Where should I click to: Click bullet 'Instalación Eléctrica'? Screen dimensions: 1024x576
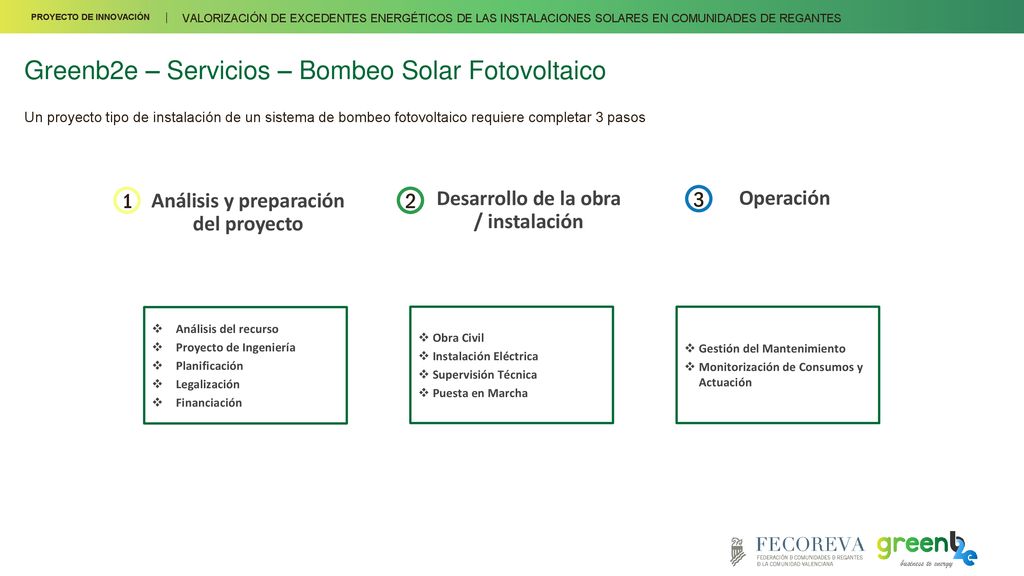click(x=485, y=356)
